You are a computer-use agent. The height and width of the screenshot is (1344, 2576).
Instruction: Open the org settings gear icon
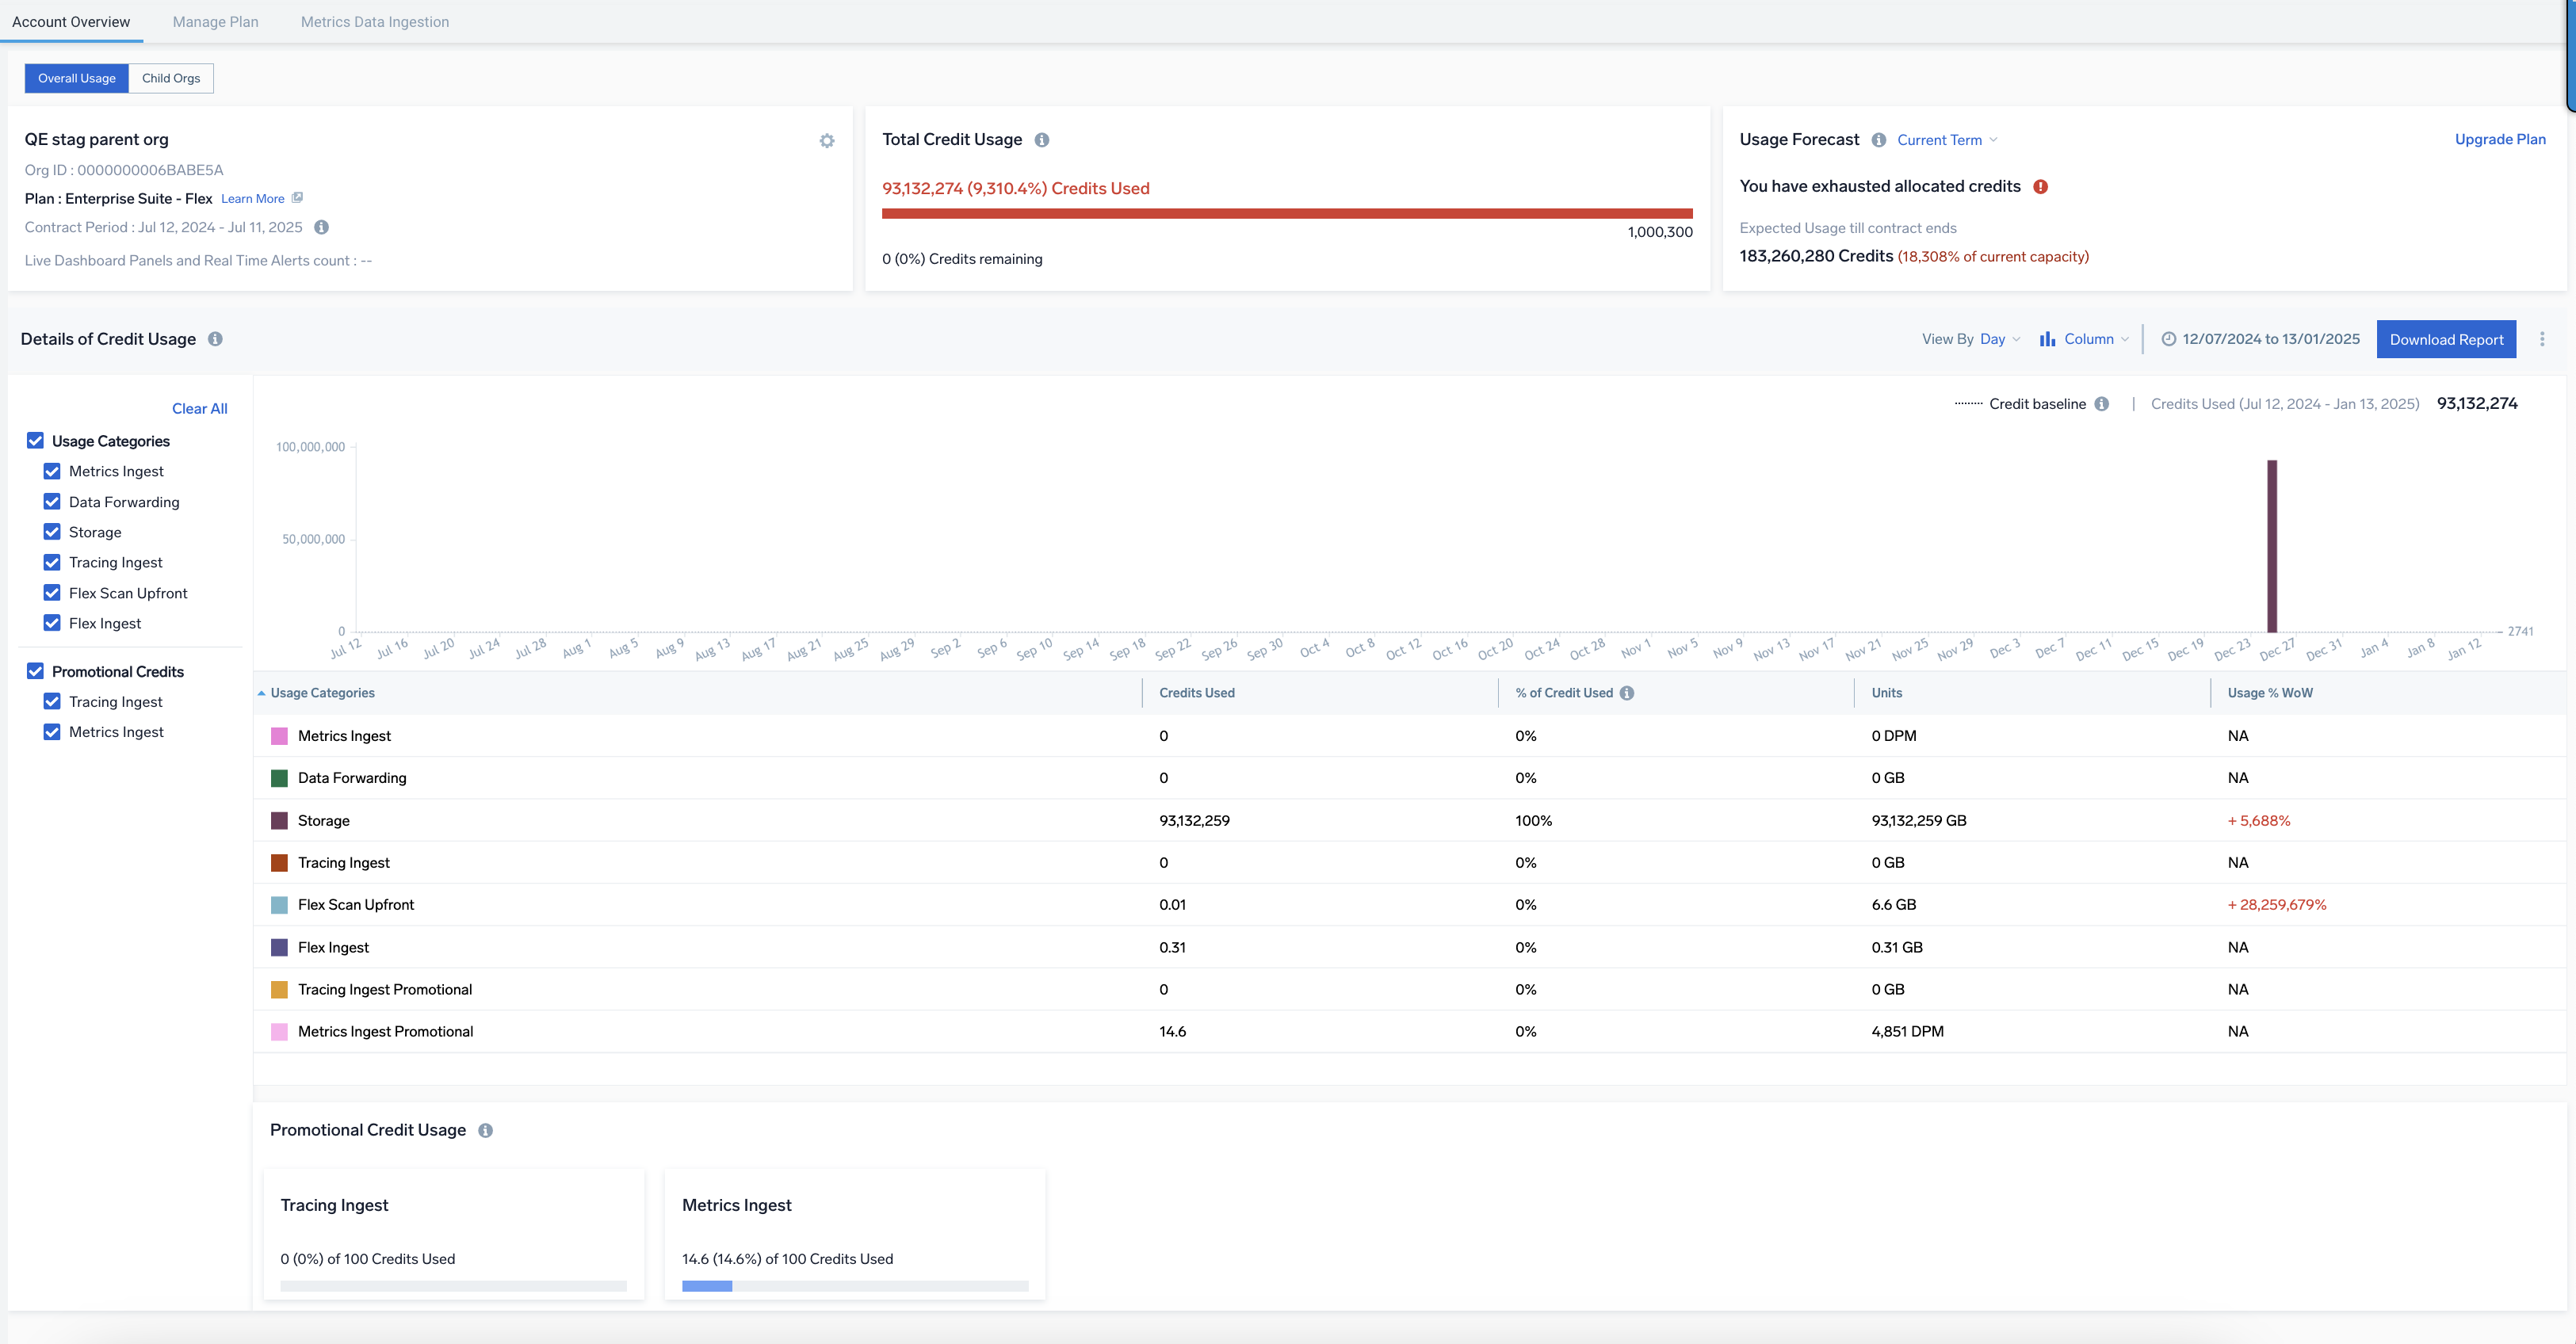(827, 141)
